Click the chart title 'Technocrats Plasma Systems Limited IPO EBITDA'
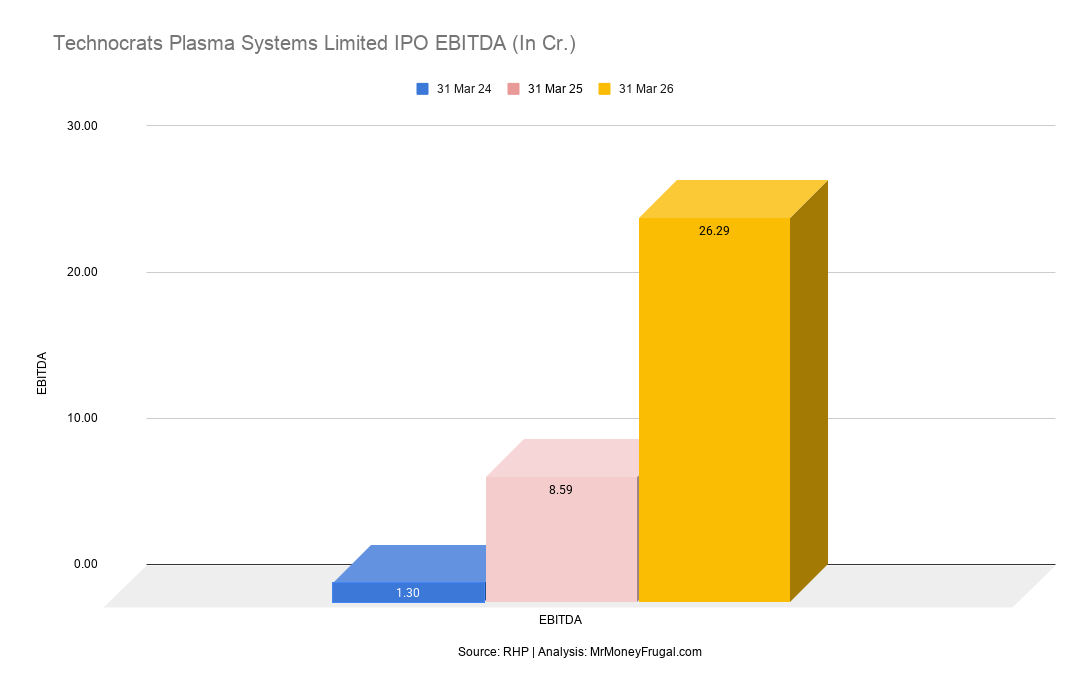The height and width of the screenshot is (694, 1090). (314, 43)
